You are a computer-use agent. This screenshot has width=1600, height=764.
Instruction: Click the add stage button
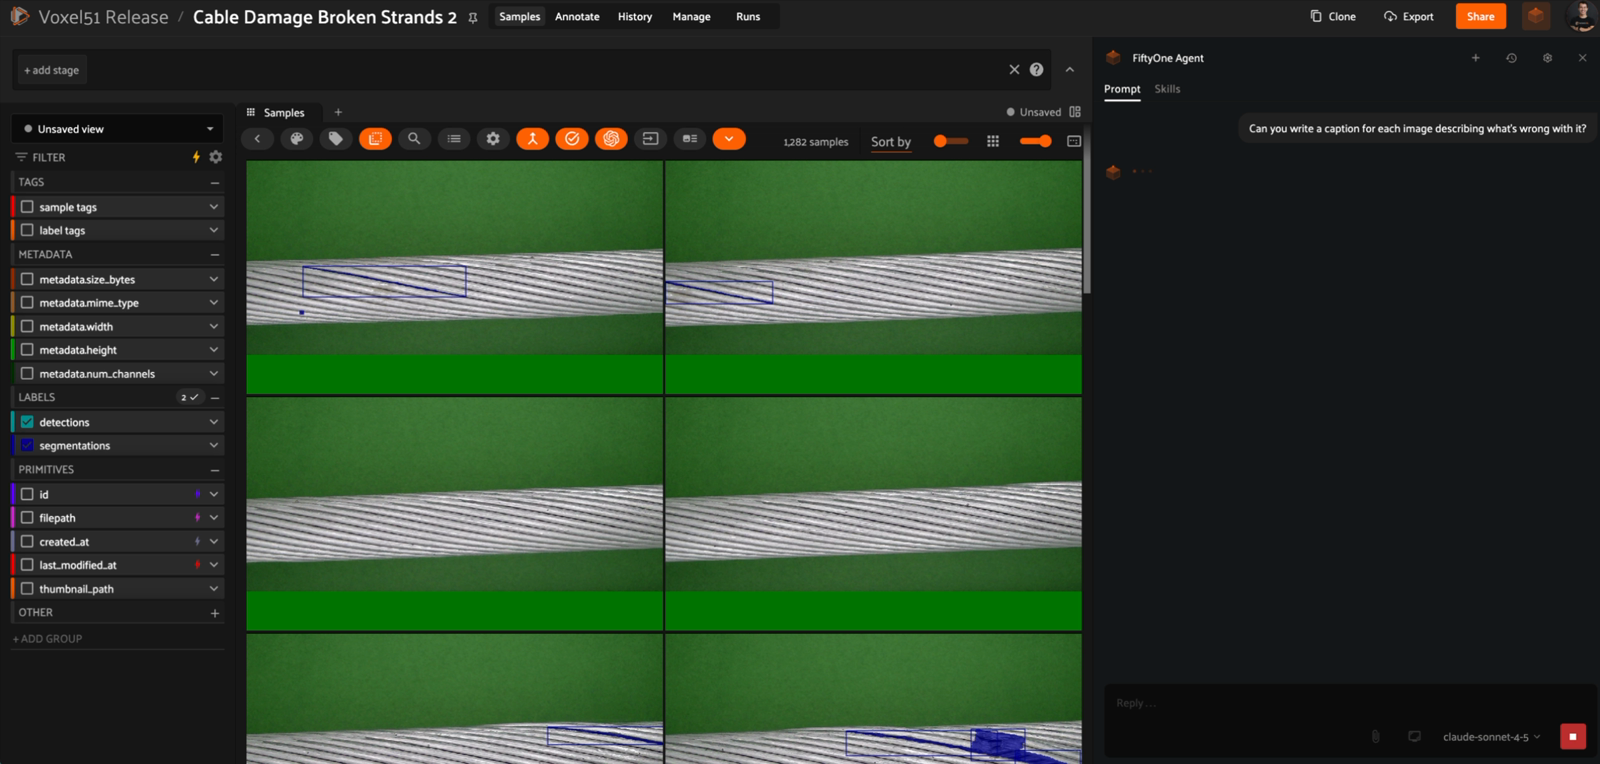pos(52,70)
